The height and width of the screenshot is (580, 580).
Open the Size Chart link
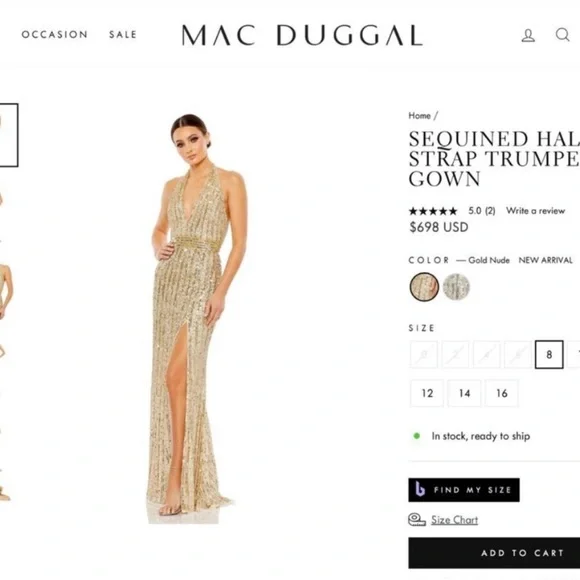click(x=454, y=520)
